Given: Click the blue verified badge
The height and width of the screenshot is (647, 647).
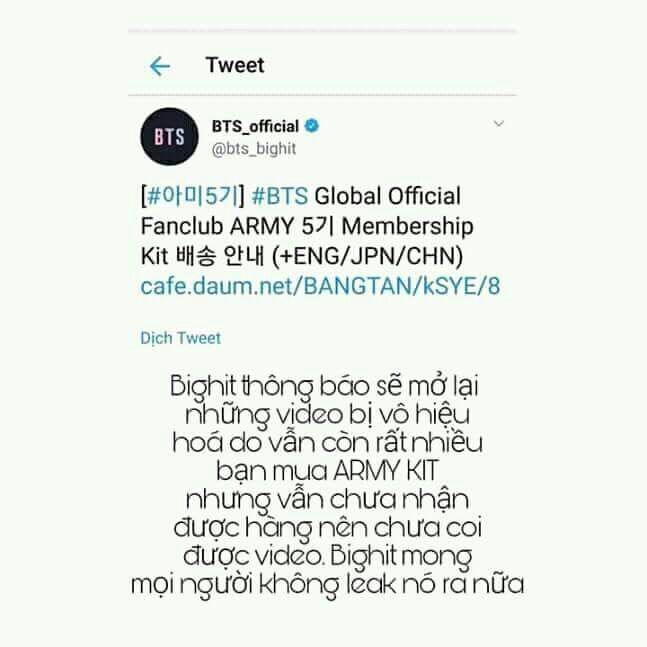Looking at the screenshot, I should [x=312, y=125].
